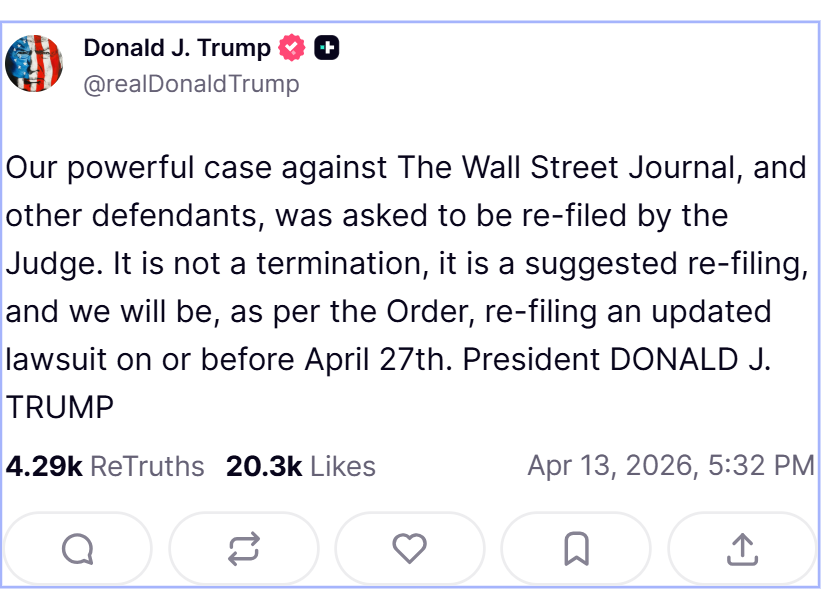Click the black plus badge beside the name

click(x=326, y=47)
